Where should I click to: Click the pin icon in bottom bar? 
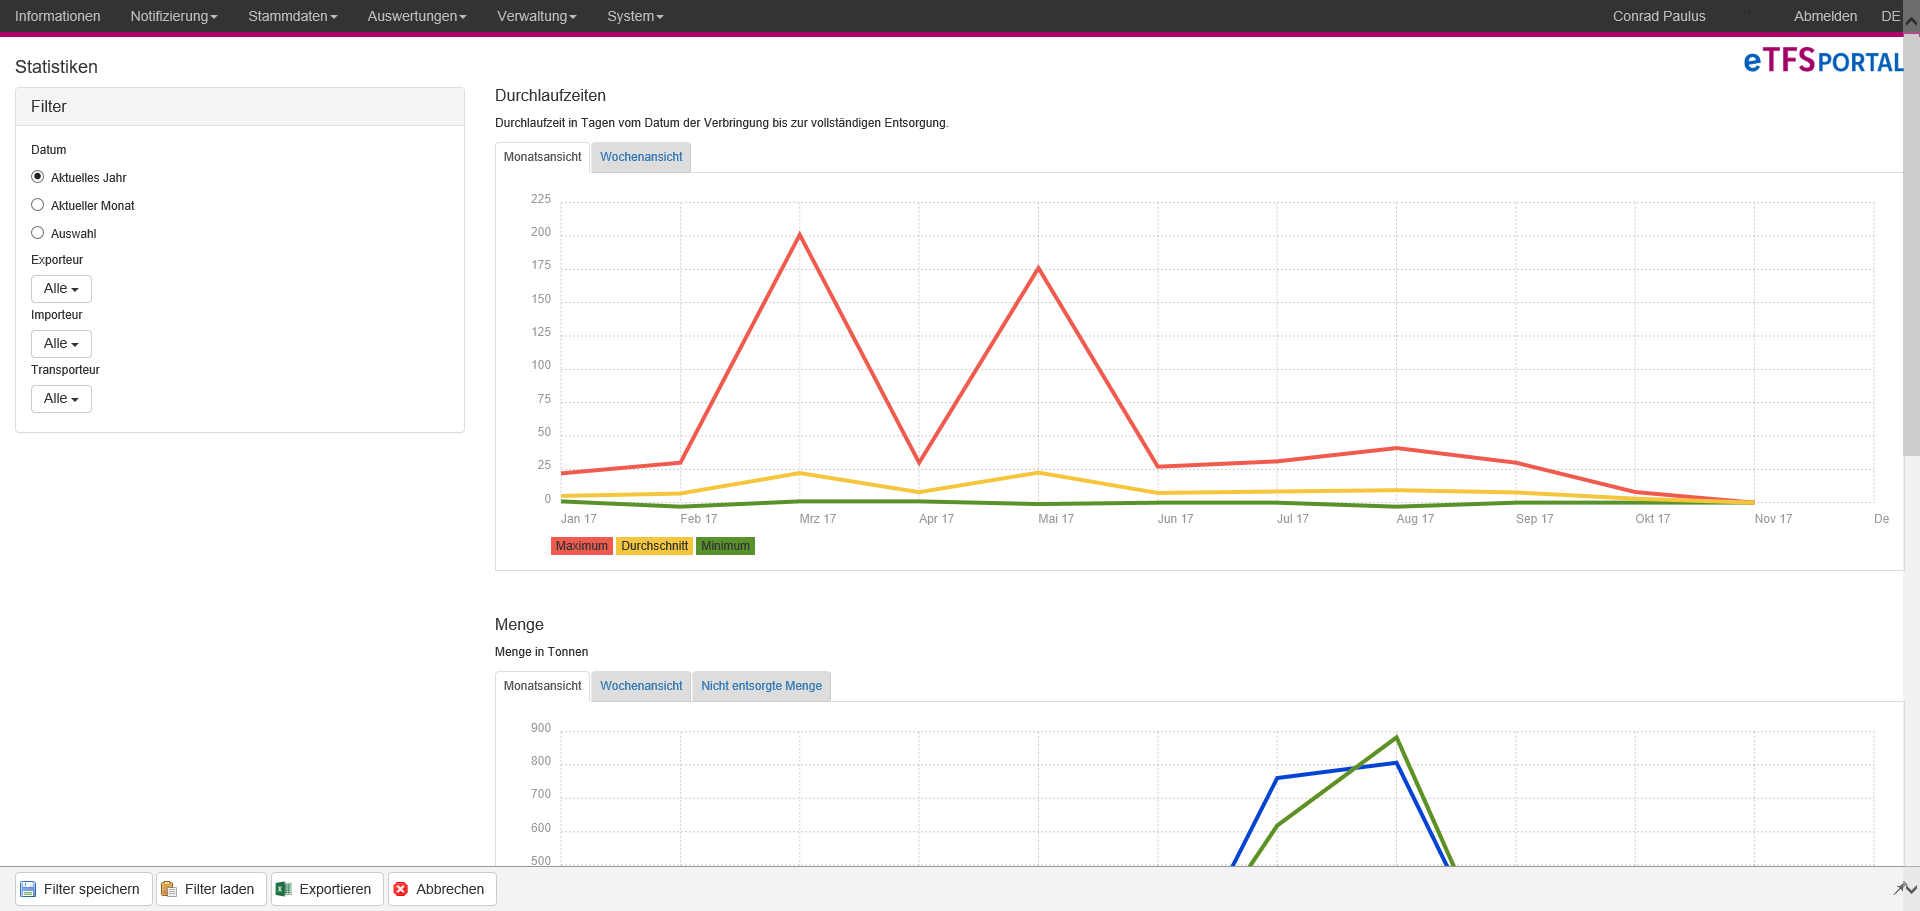pyautogui.click(x=1900, y=889)
